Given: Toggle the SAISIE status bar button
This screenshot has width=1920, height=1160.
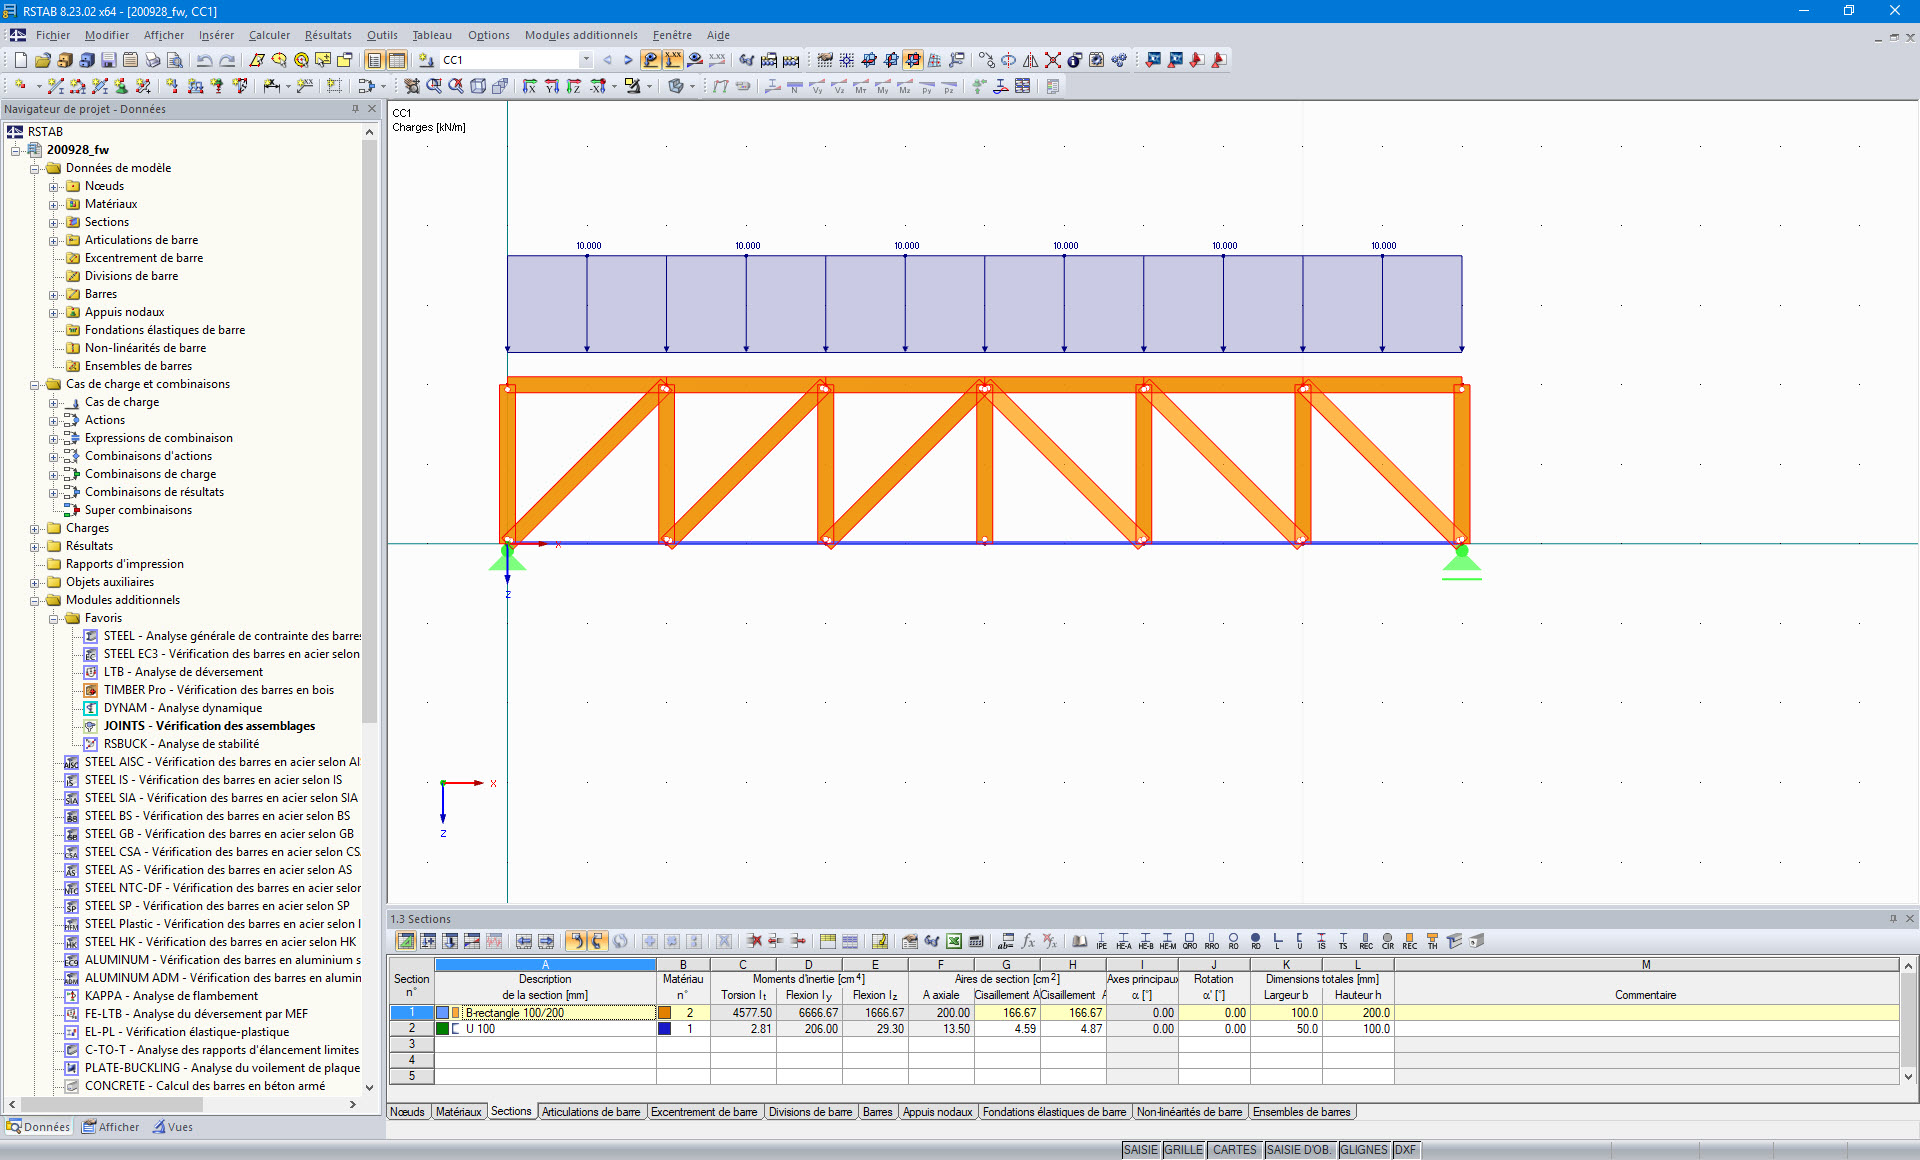Looking at the screenshot, I should (1140, 1150).
